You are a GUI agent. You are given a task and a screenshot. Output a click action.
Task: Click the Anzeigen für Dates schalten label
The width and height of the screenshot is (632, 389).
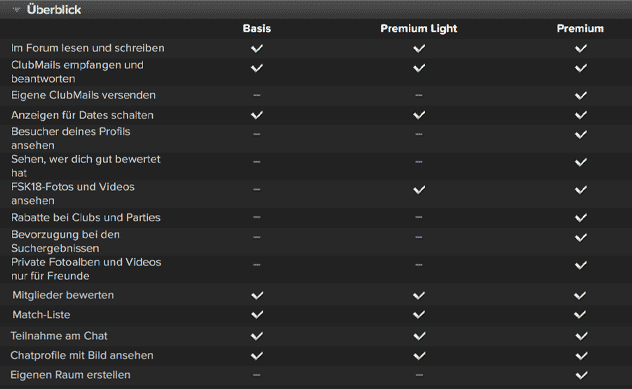[x=82, y=115]
